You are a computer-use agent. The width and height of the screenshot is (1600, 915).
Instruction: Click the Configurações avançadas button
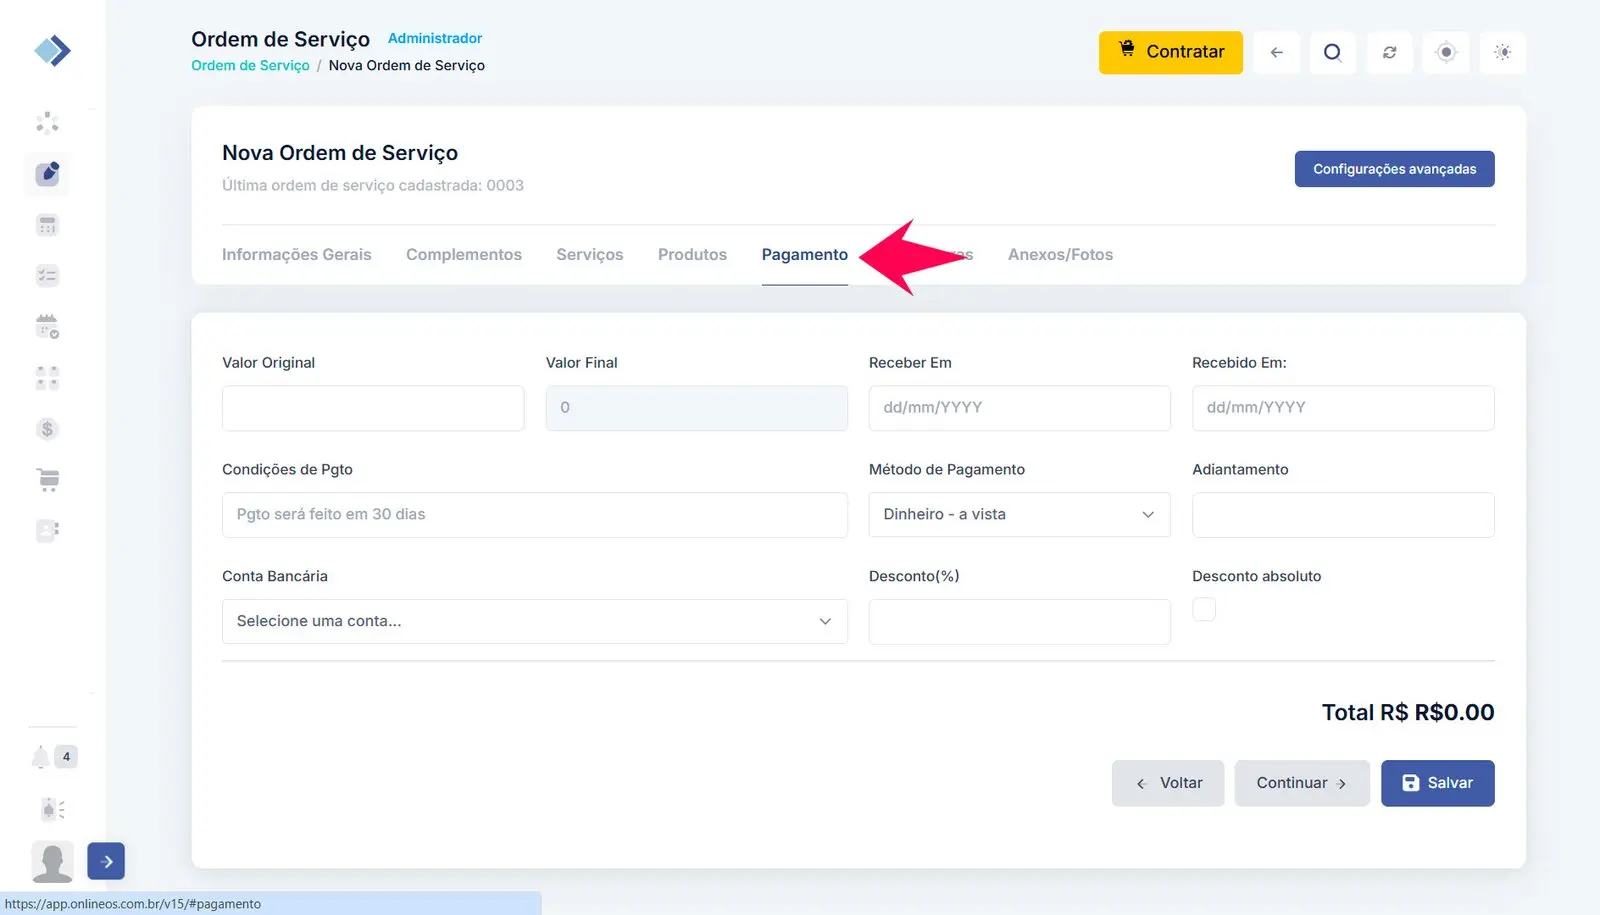(1394, 169)
